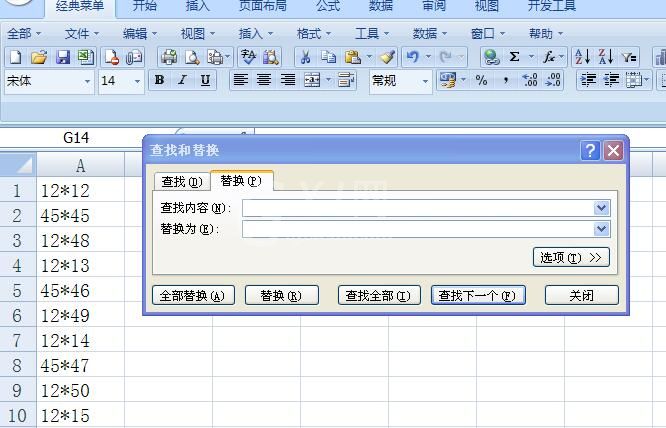Click the print icon in toolbar
The width and height of the screenshot is (666, 428).
[x=169, y=57]
